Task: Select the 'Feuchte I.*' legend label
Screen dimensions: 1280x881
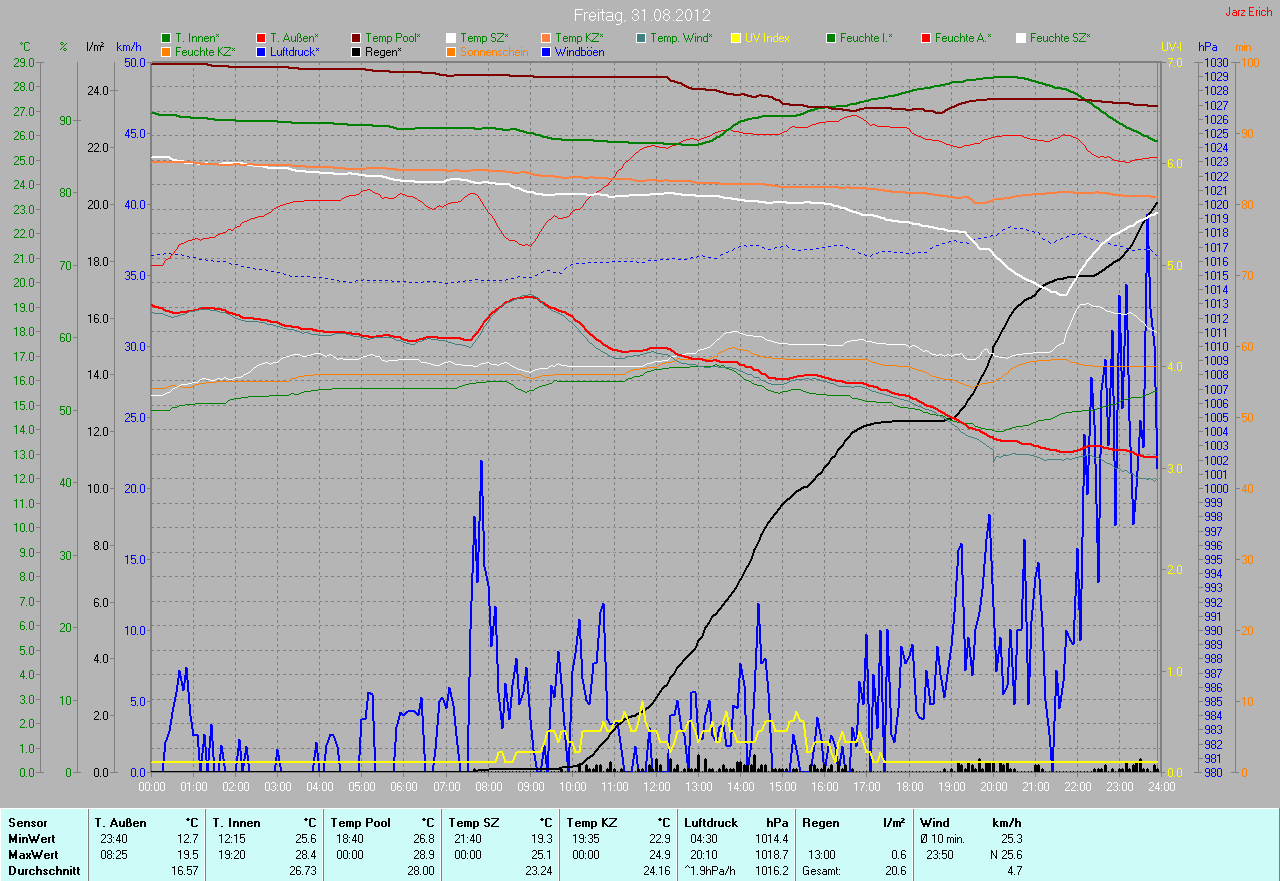Action: tap(866, 38)
